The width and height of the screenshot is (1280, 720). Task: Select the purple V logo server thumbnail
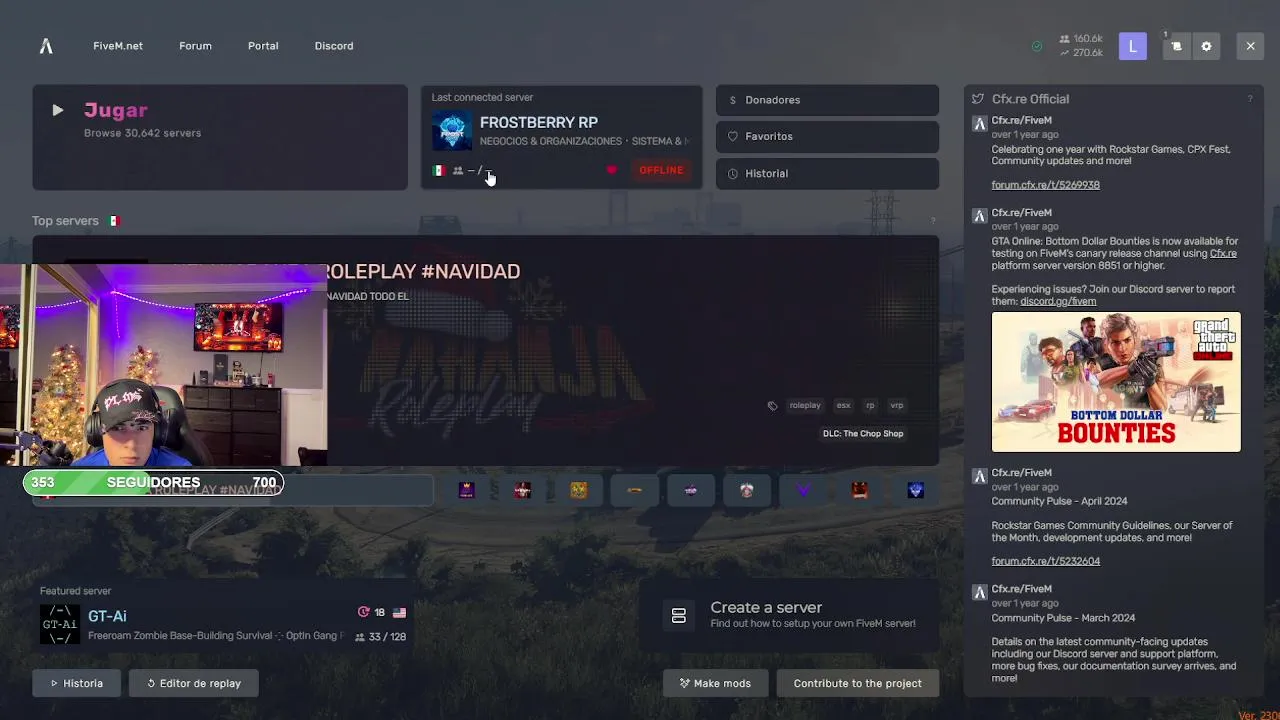803,490
